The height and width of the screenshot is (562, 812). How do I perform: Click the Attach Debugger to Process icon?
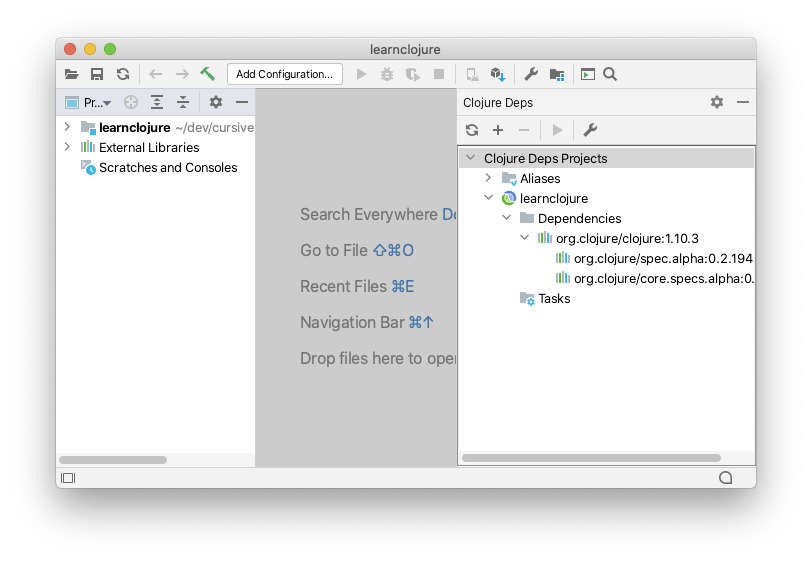click(x=472, y=74)
